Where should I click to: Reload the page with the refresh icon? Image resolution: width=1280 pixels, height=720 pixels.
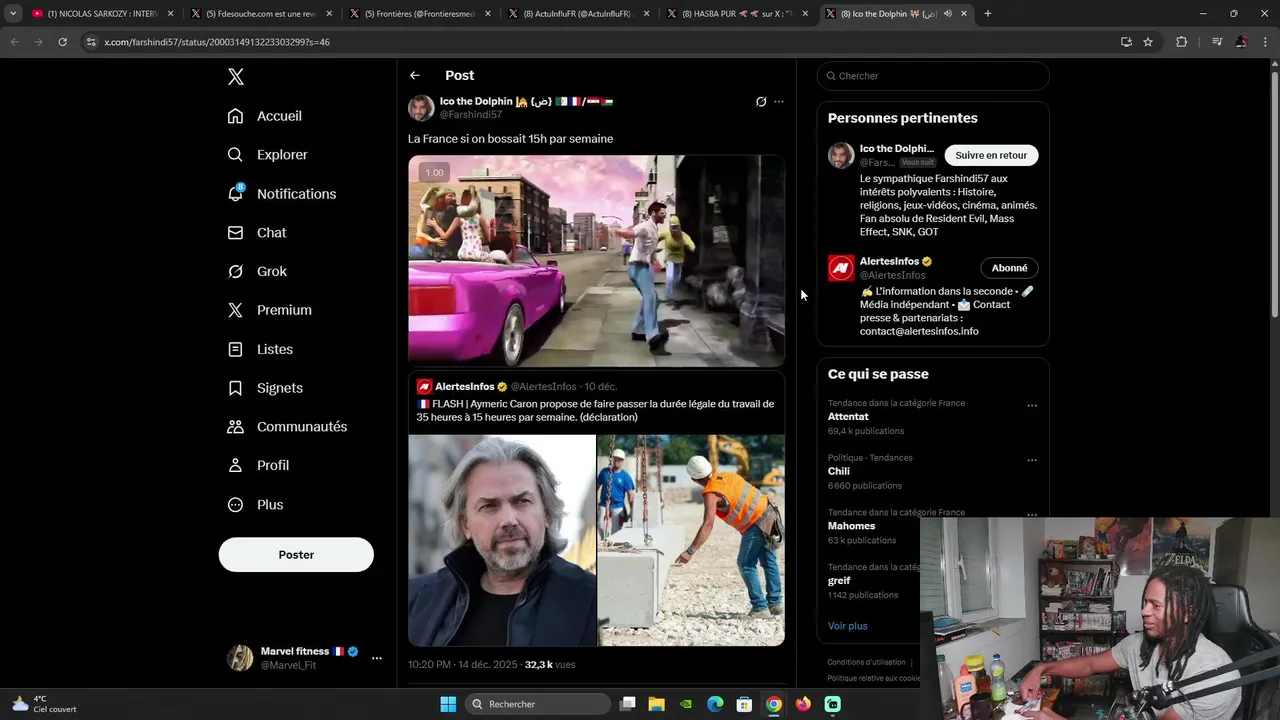(x=62, y=42)
